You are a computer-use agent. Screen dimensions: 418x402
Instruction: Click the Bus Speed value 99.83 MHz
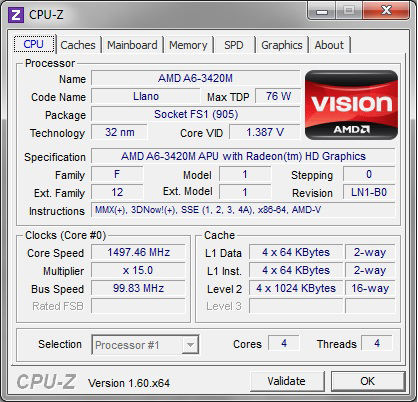click(x=138, y=288)
